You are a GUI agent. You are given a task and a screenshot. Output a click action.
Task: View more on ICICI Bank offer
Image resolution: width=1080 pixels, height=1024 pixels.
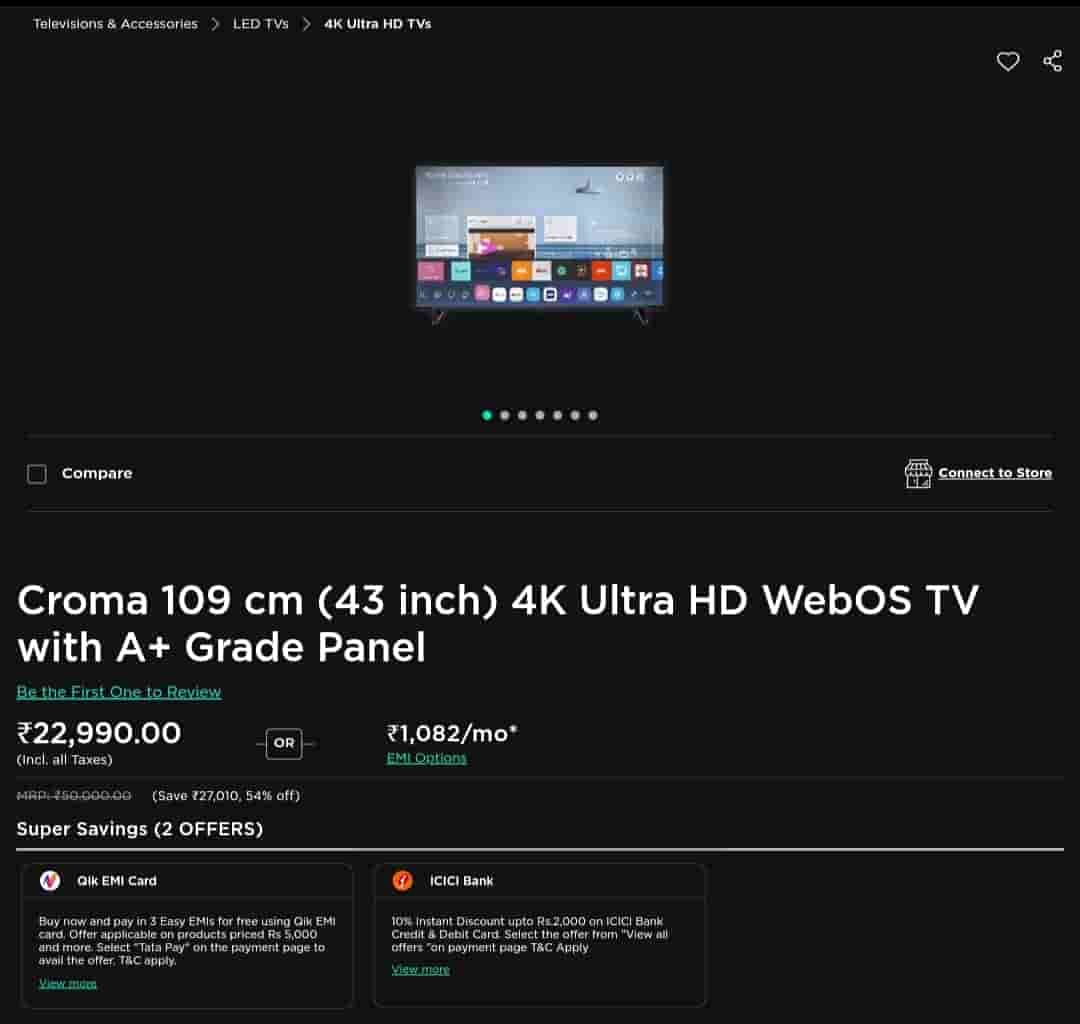pyautogui.click(x=420, y=970)
